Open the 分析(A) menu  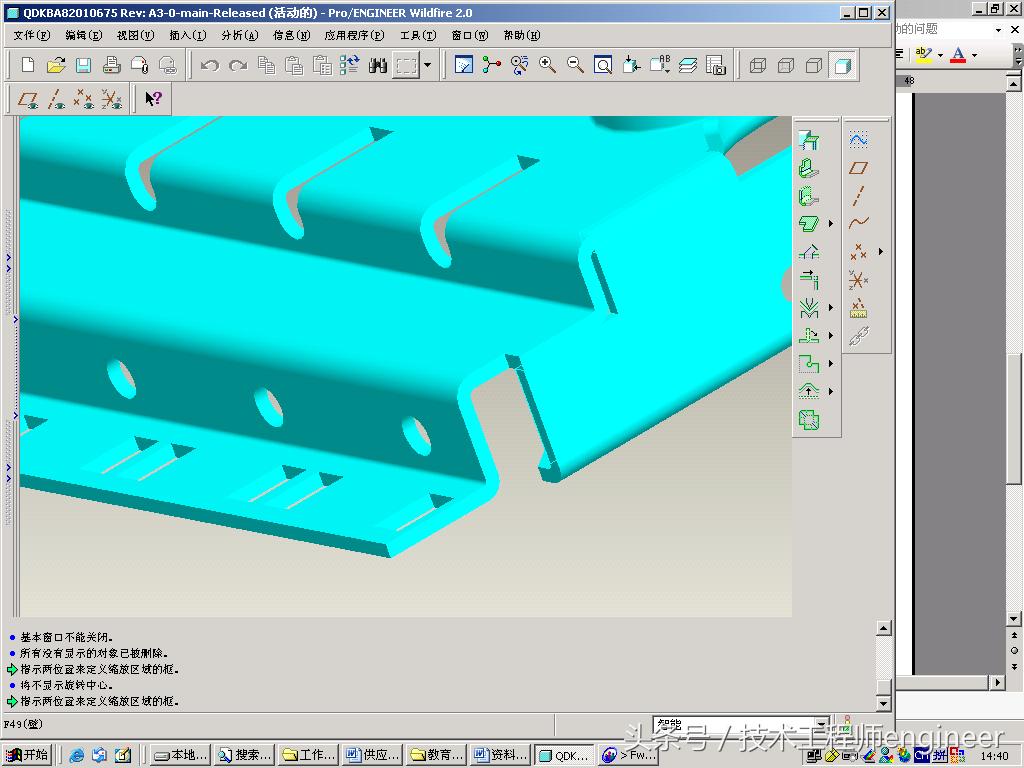click(240, 35)
